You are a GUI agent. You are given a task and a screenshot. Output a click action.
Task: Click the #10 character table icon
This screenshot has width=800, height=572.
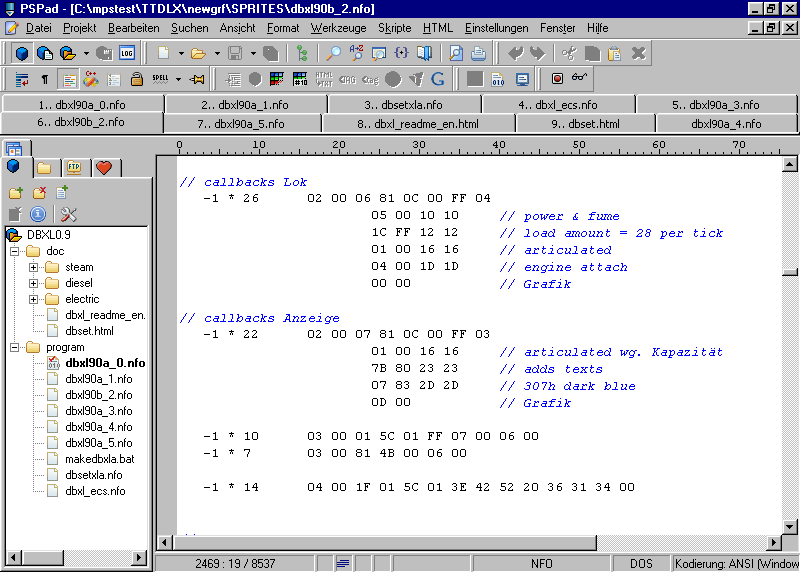300,79
